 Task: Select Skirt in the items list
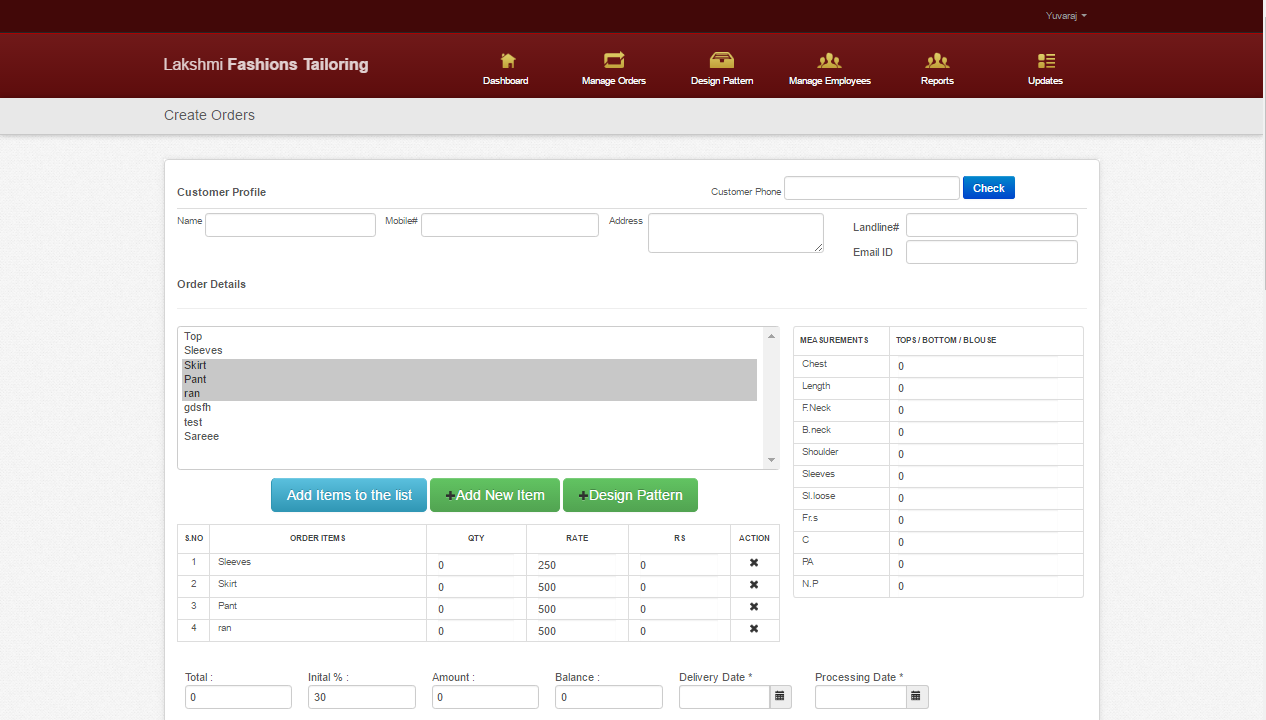[x=469, y=366]
